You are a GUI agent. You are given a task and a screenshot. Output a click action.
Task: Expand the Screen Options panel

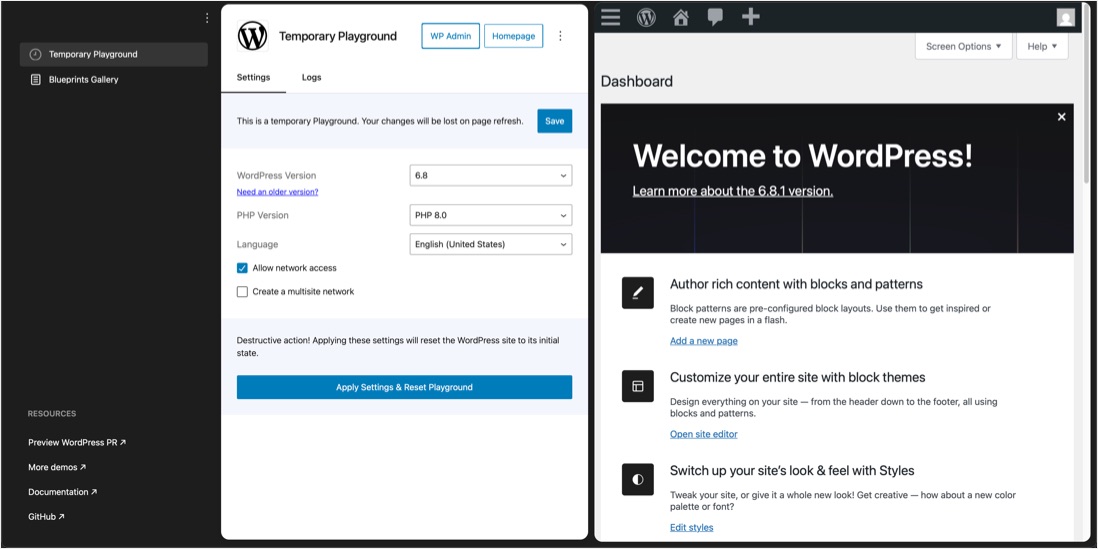tap(964, 46)
